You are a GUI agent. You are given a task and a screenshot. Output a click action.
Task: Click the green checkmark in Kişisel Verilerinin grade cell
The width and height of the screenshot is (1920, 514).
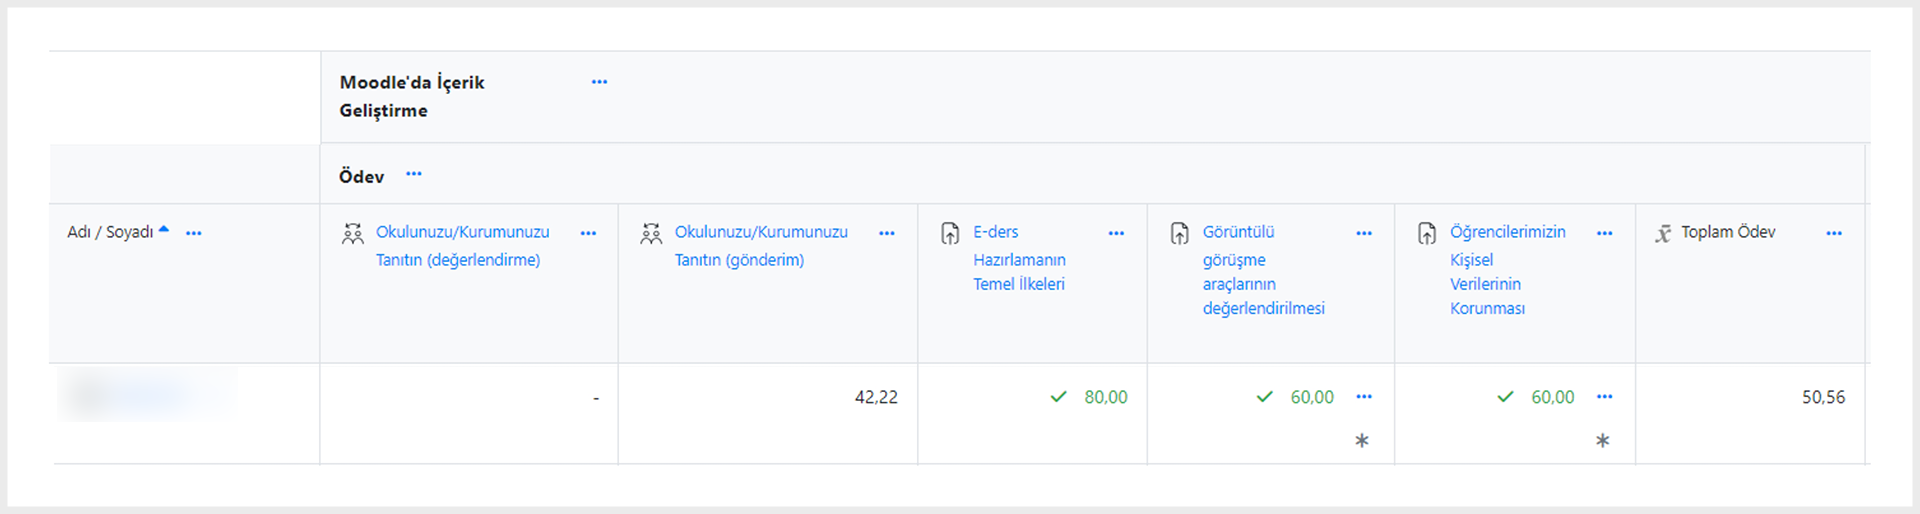click(x=1505, y=397)
